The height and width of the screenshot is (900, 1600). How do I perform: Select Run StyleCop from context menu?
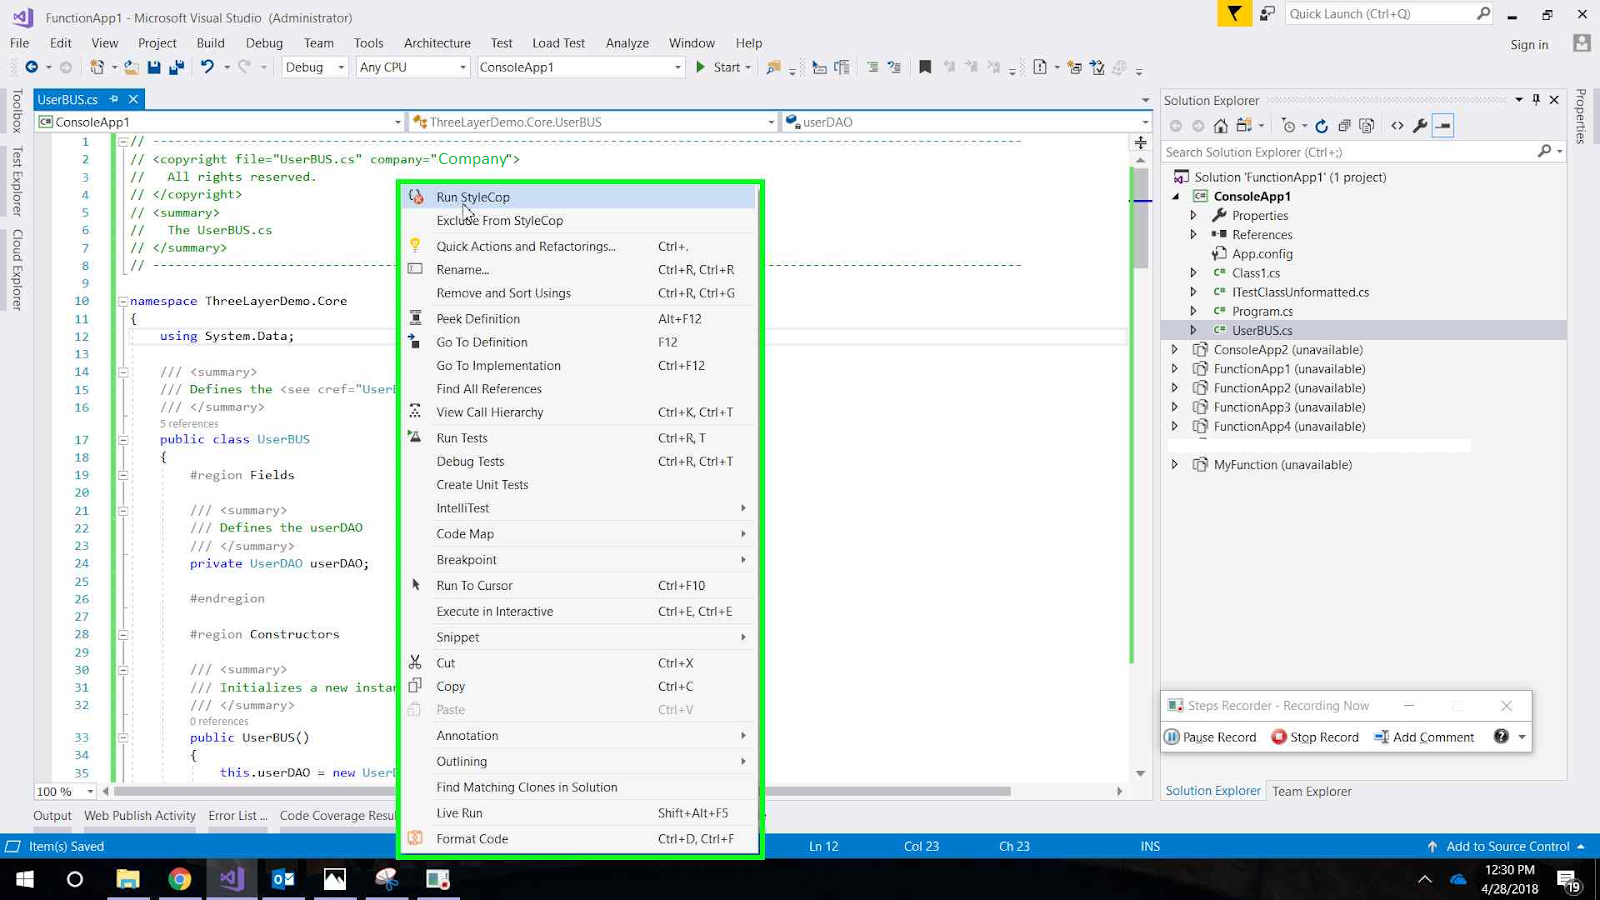pyautogui.click(x=473, y=197)
